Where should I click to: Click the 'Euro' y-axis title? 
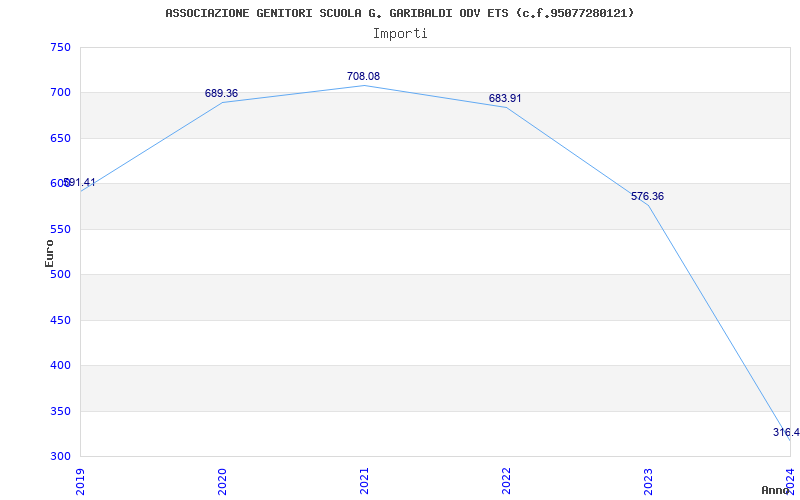pyautogui.click(x=49, y=253)
